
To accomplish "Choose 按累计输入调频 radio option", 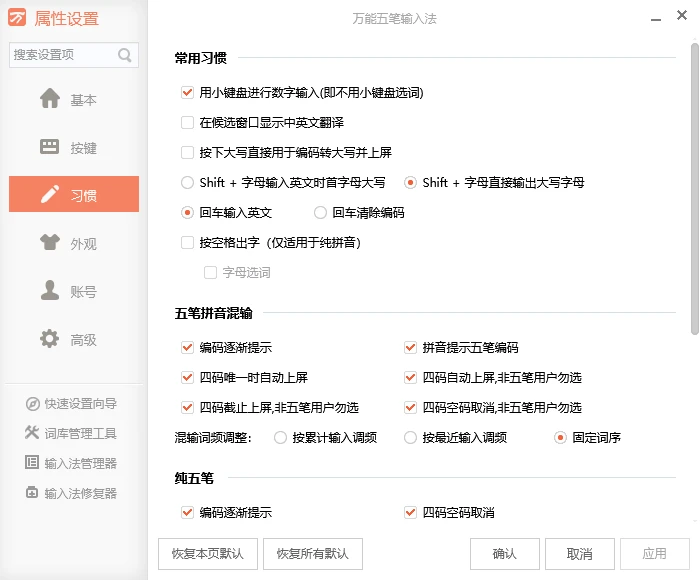I will point(280,437).
